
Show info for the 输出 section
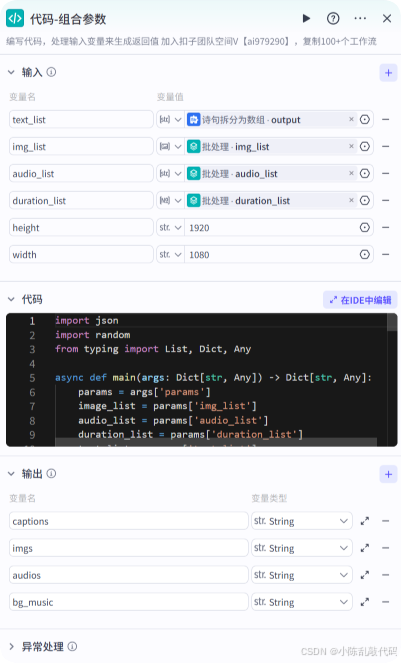tap(51, 474)
